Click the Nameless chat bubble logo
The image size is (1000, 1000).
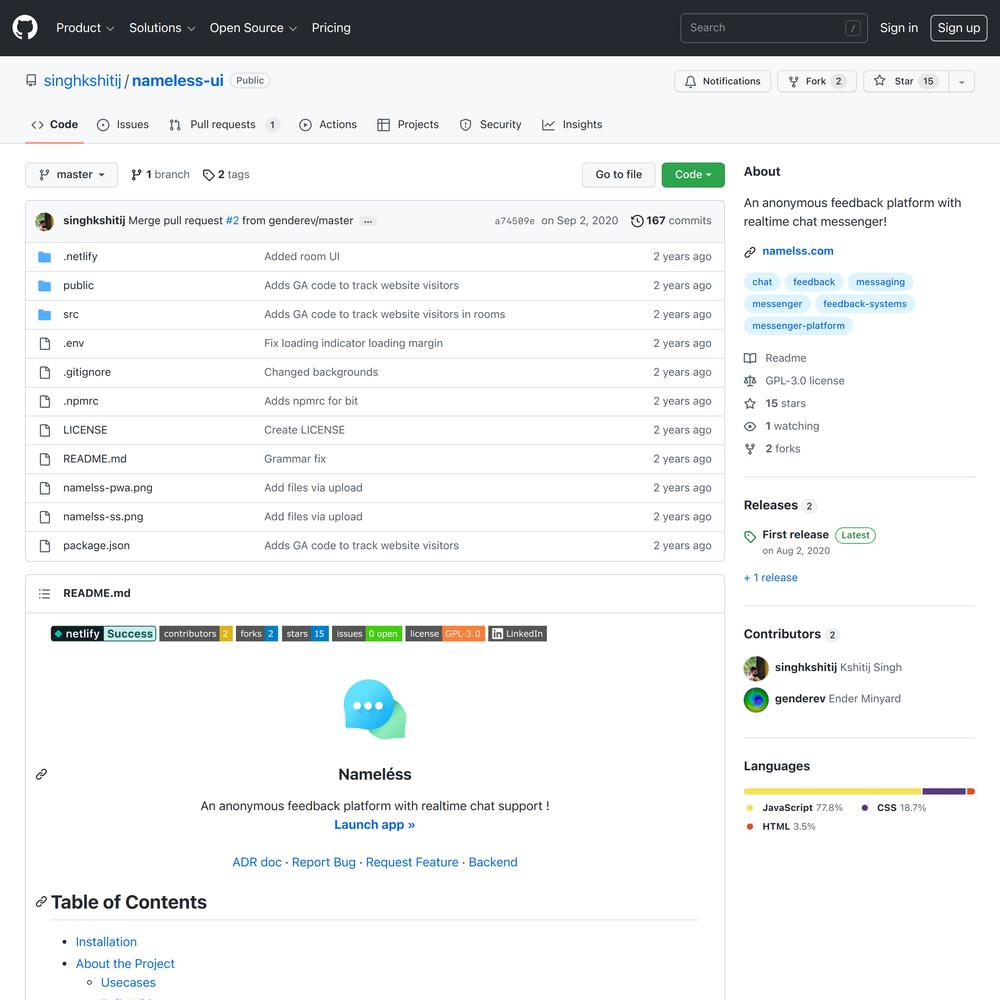pos(375,709)
